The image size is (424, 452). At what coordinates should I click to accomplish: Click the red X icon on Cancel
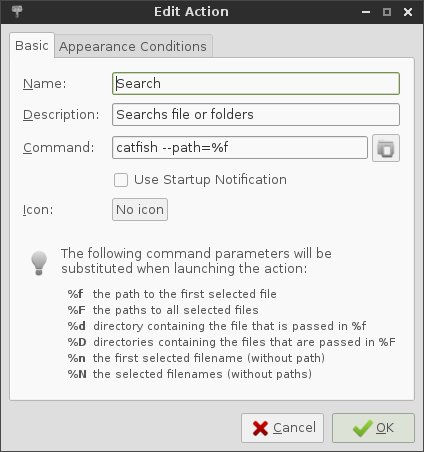pos(260,428)
